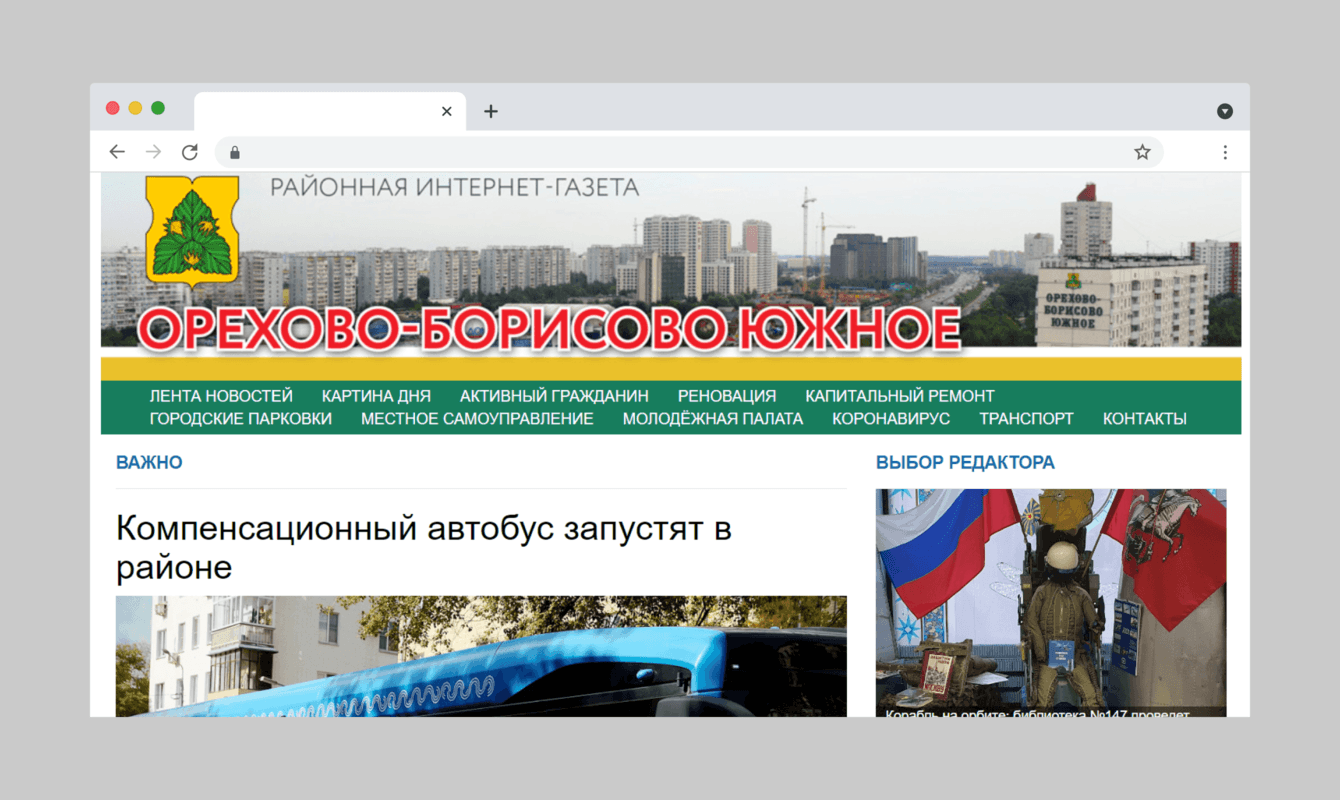Click the browser back navigation arrow
Image resolution: width=1340 pixels, height=800 pixels.
point(117,151)
